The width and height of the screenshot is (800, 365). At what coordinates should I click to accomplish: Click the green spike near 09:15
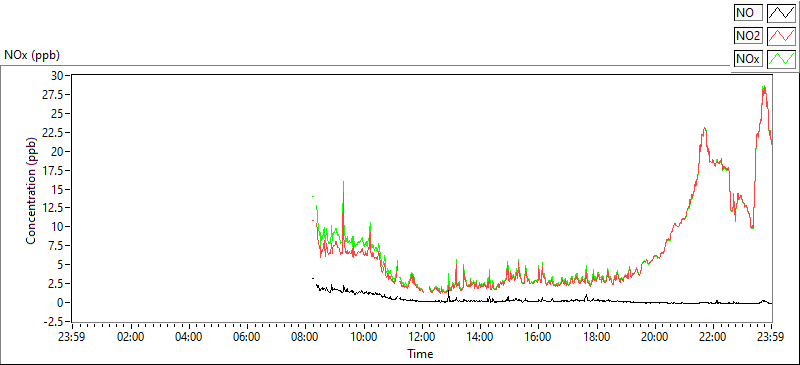pos(343,182)
